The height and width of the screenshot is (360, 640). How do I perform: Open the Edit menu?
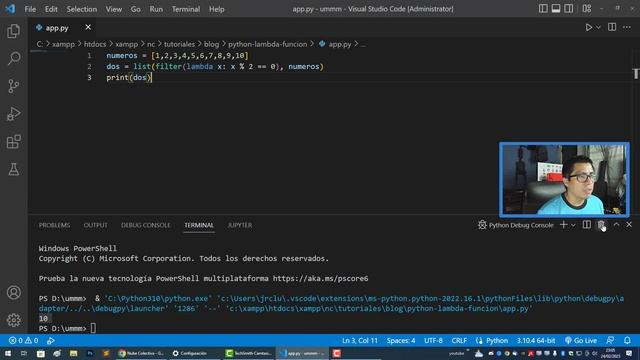pyautogui.click(x=51, y=9)
